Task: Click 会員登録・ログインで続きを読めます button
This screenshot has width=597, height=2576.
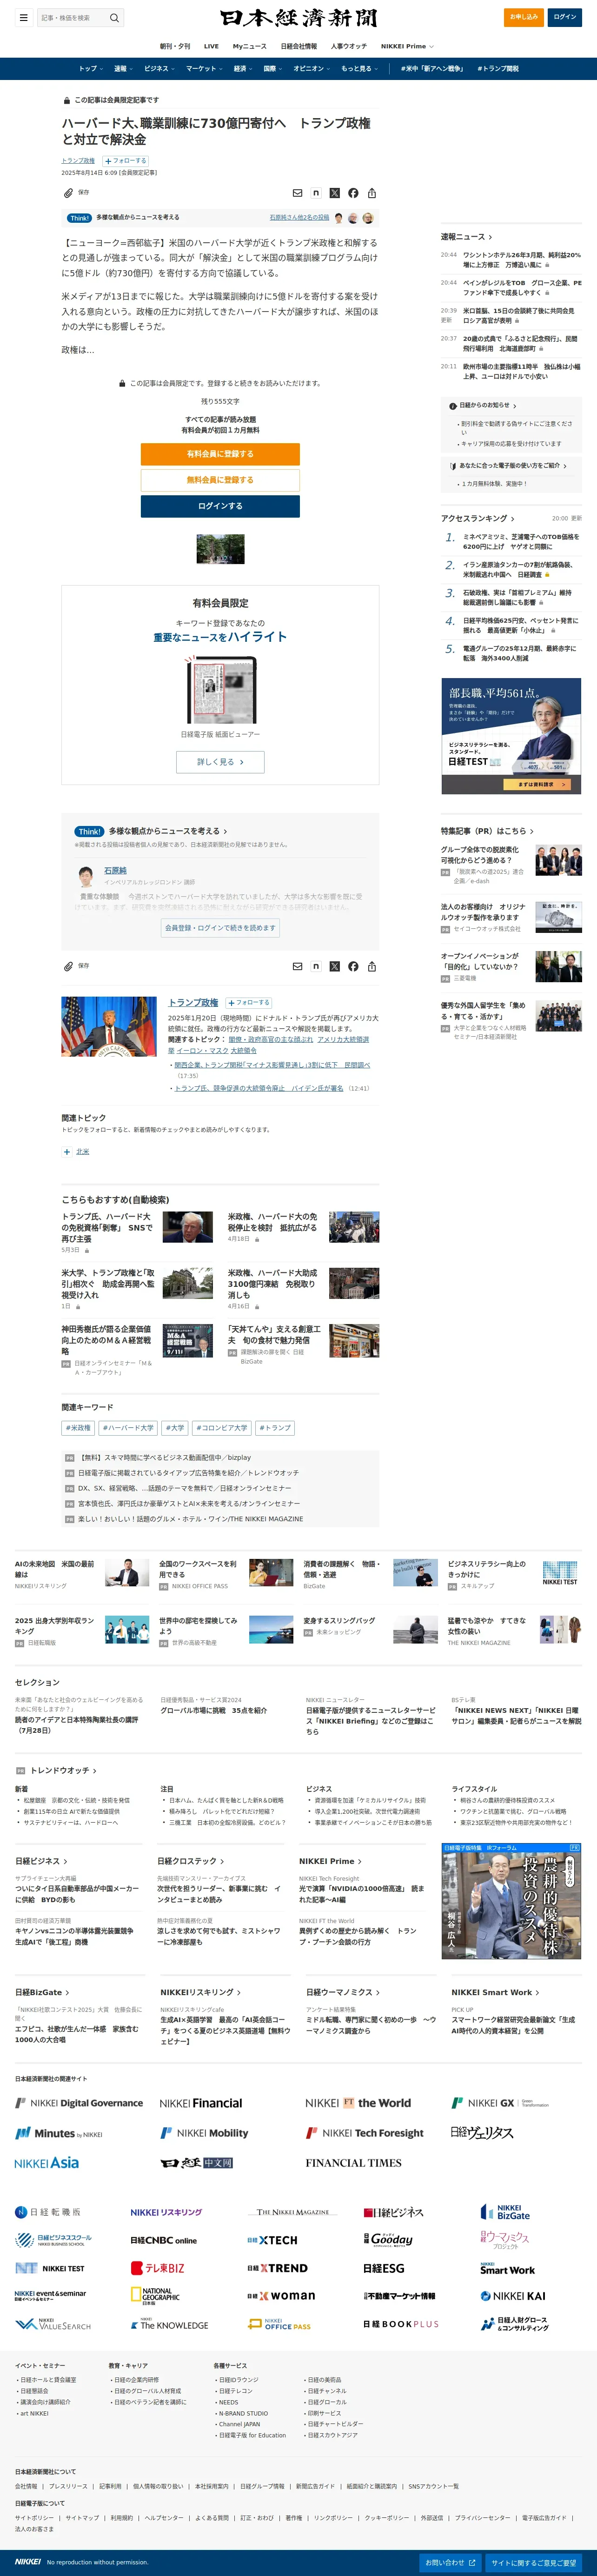Action: point(220,928)
